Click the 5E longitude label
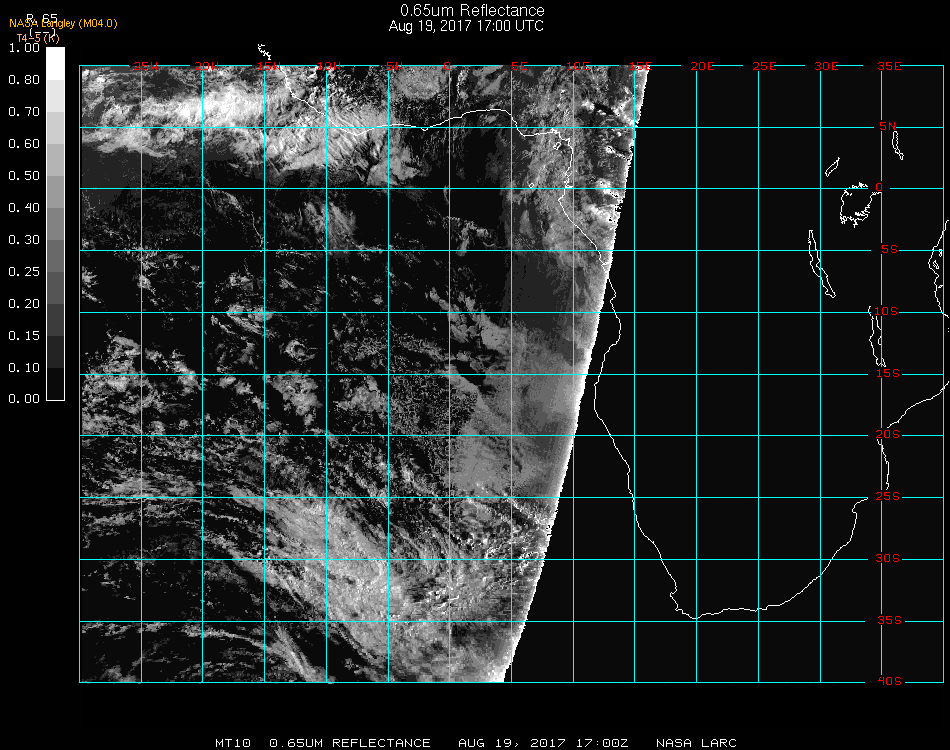The height and width of the screenshot is (750, 950). [x=519, y=66]
